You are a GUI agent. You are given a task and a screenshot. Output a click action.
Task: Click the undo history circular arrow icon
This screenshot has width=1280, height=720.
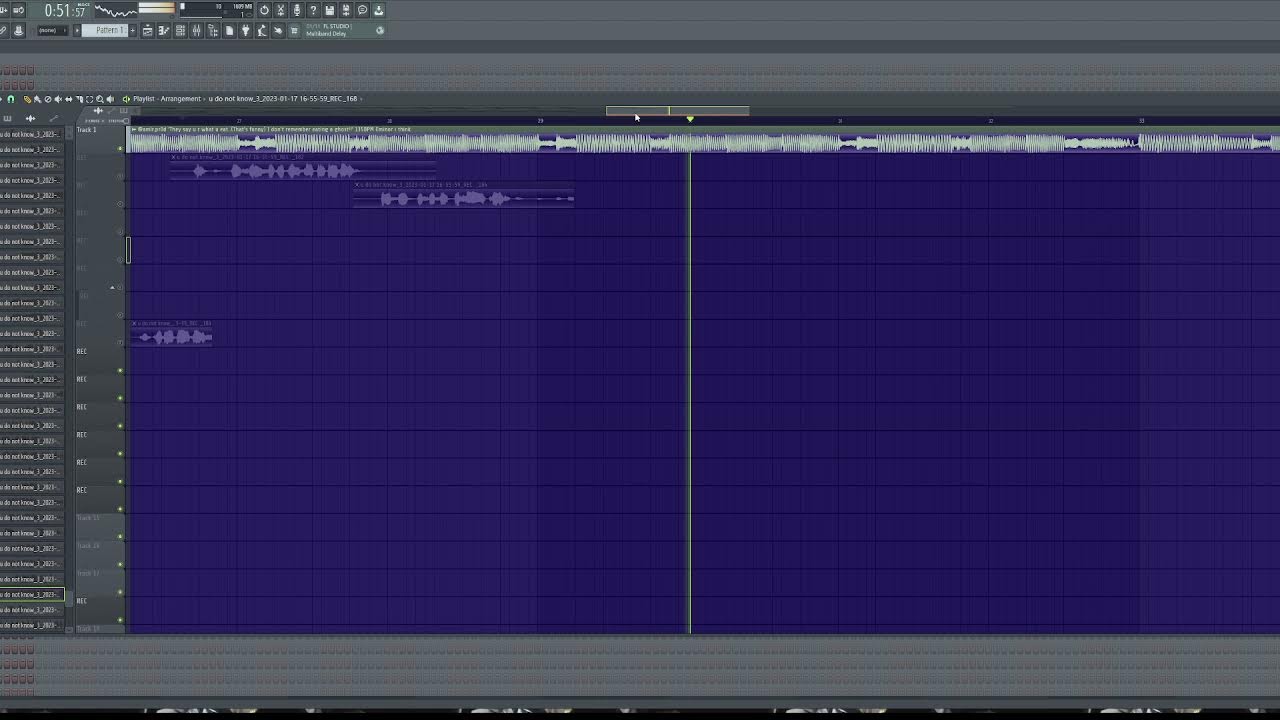[x=264, y=10]
